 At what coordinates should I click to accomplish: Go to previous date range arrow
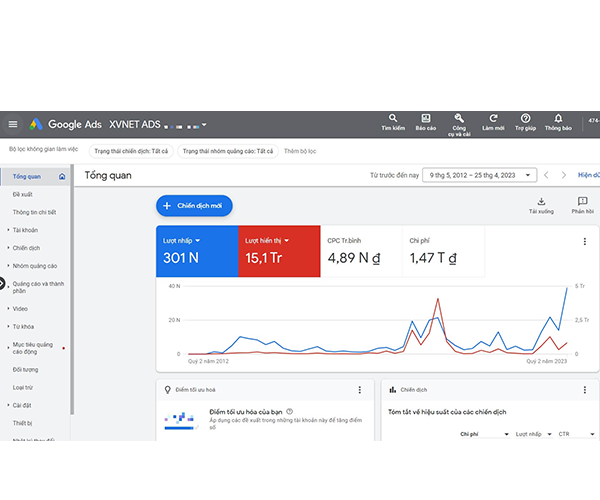[547, 175]
